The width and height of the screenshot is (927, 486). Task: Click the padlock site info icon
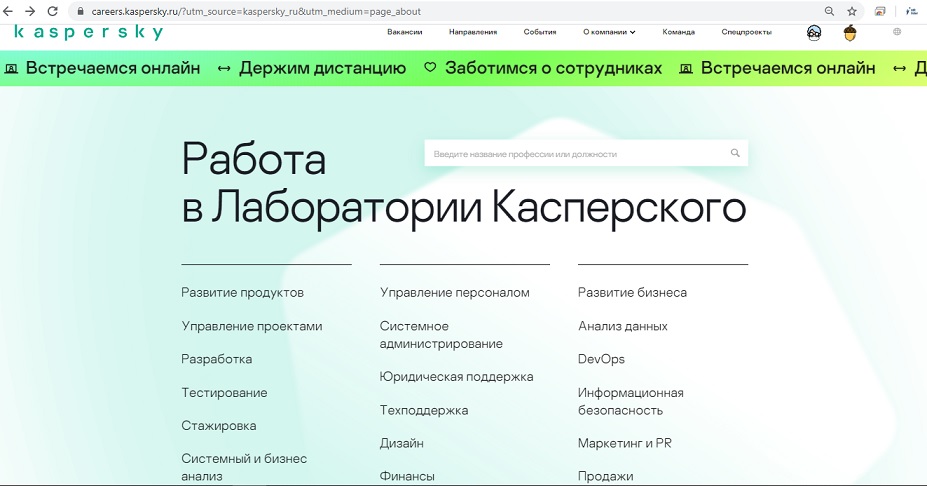click(81, 11)
